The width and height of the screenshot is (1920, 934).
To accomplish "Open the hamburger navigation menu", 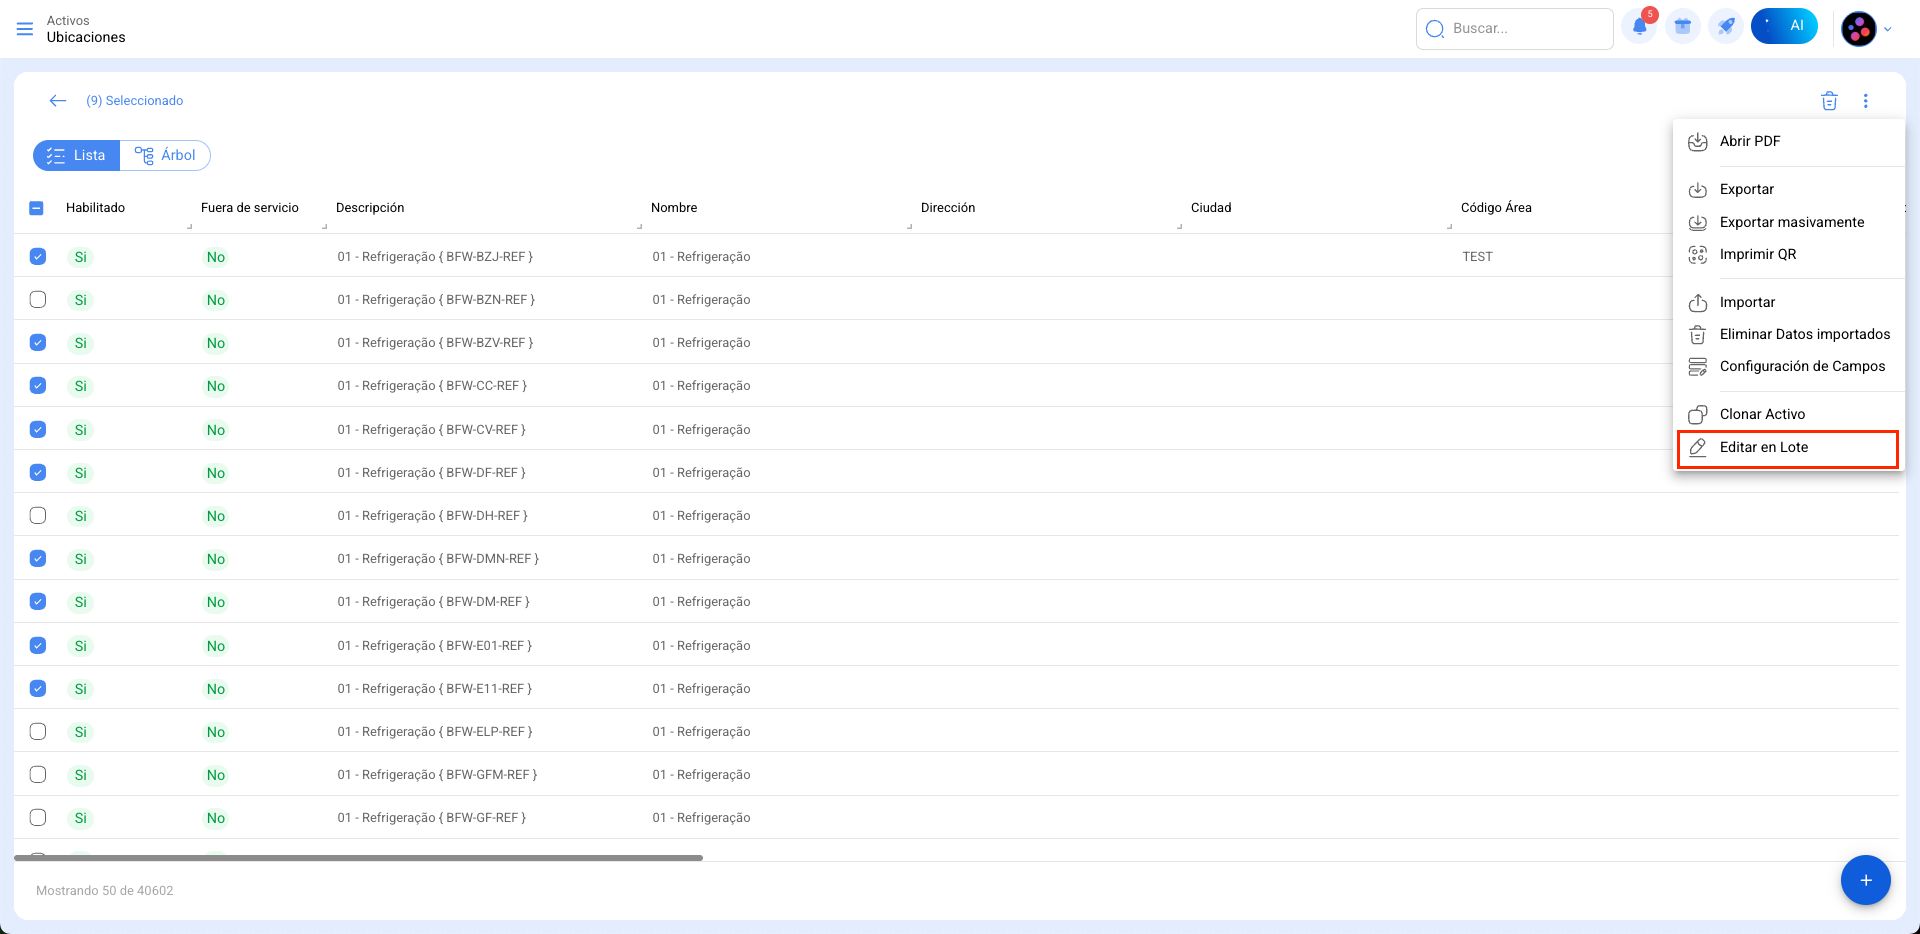I will (x=25, y=29).
